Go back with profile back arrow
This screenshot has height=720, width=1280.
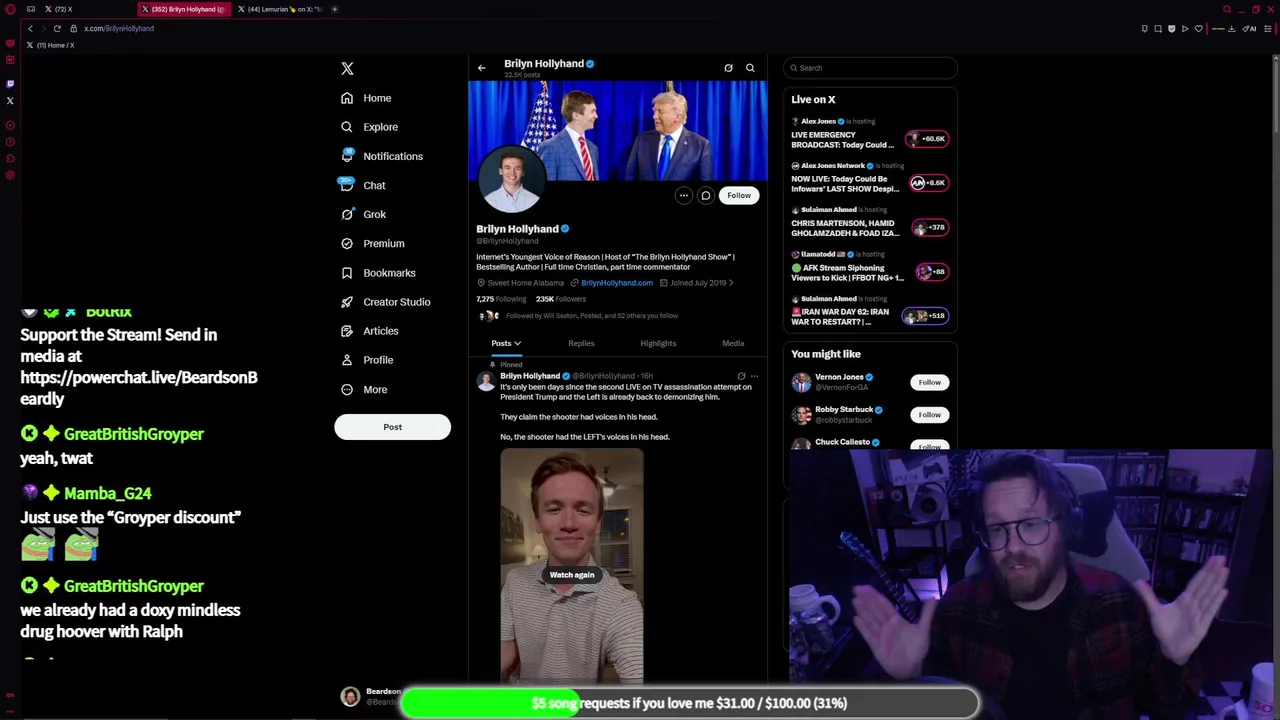click(x=481, y=68)
